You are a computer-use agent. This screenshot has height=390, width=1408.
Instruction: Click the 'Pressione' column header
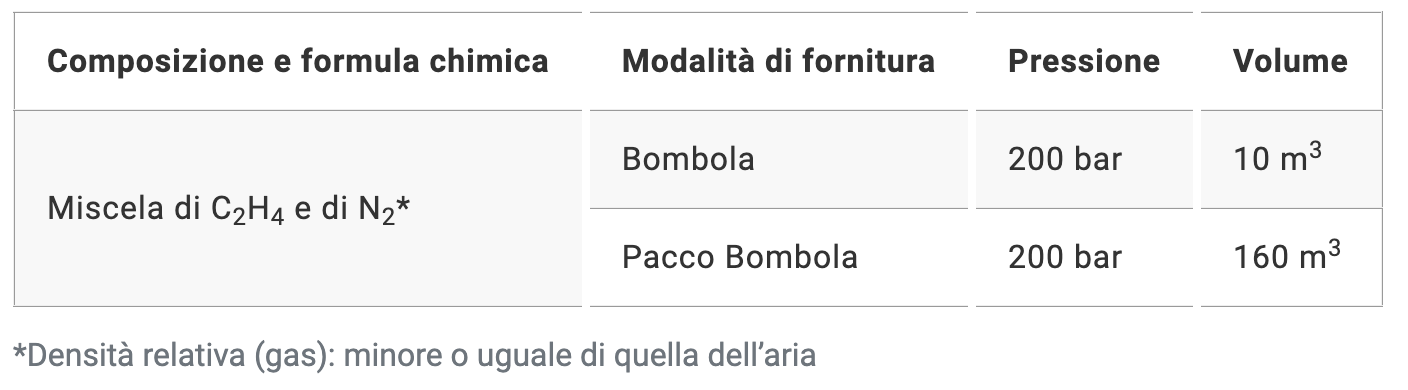click(x=1084, y=61)
